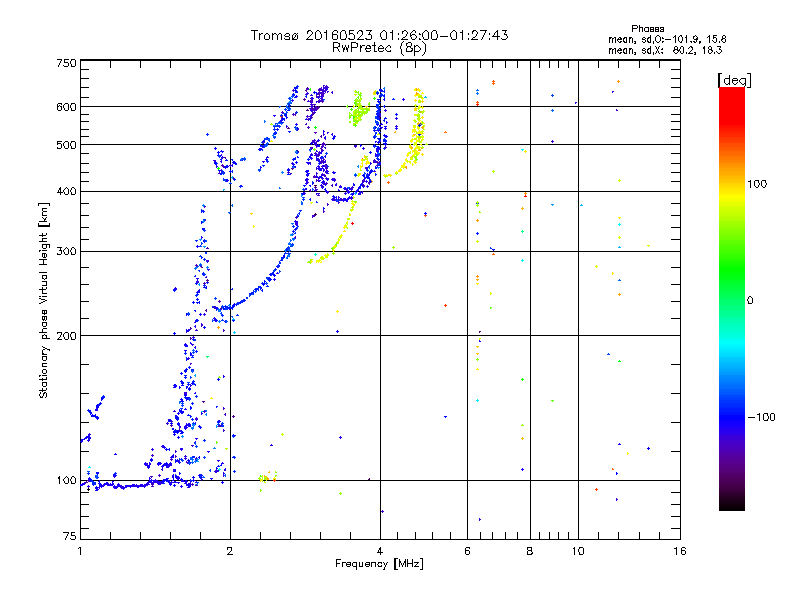The image size is (800, 600).
Task: Click y-axis tick label '300'
Action: [x=66, y=252]
